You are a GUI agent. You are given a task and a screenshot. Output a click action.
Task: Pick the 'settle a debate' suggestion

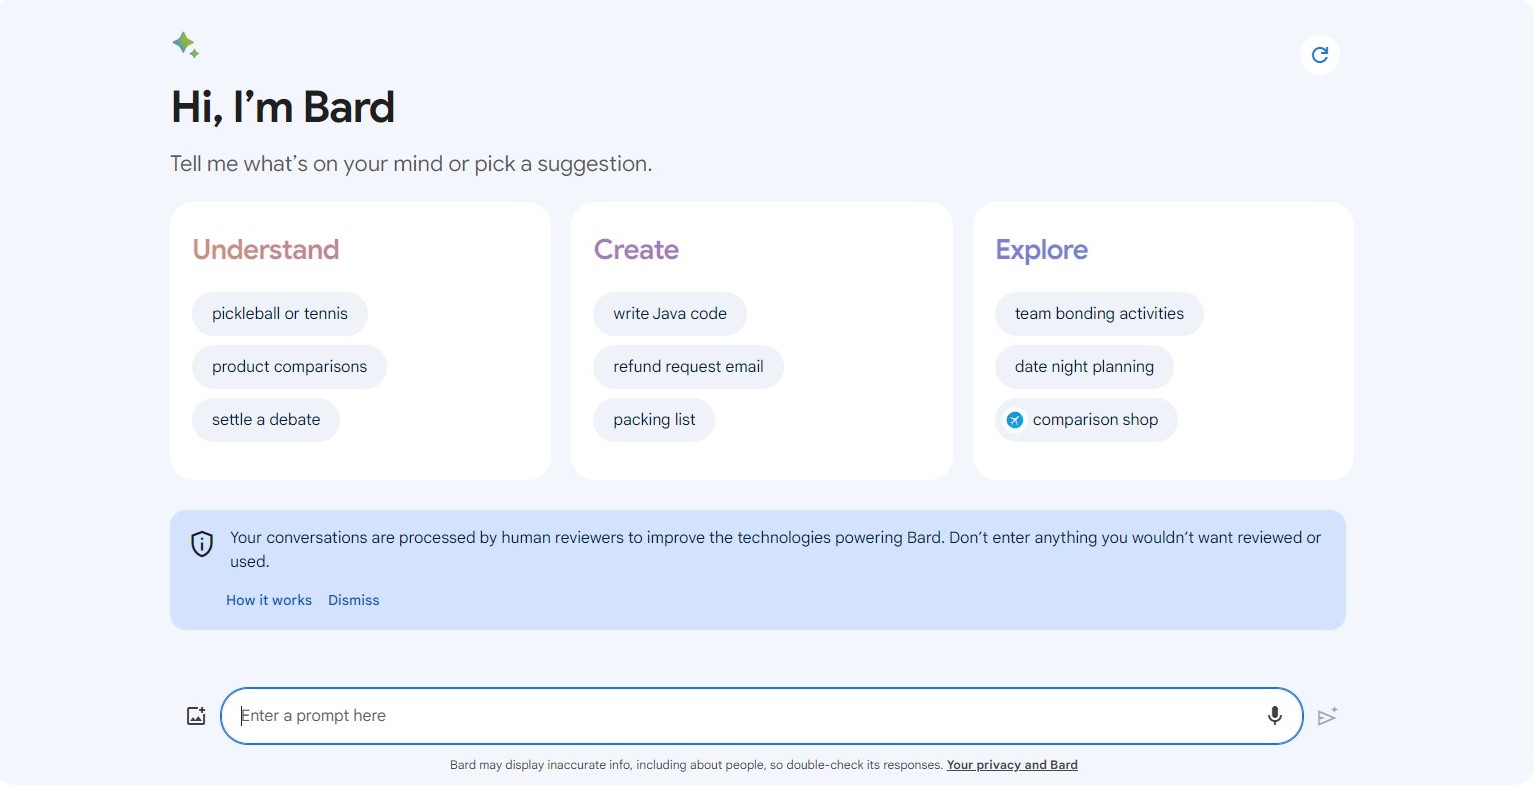point(266,420)
